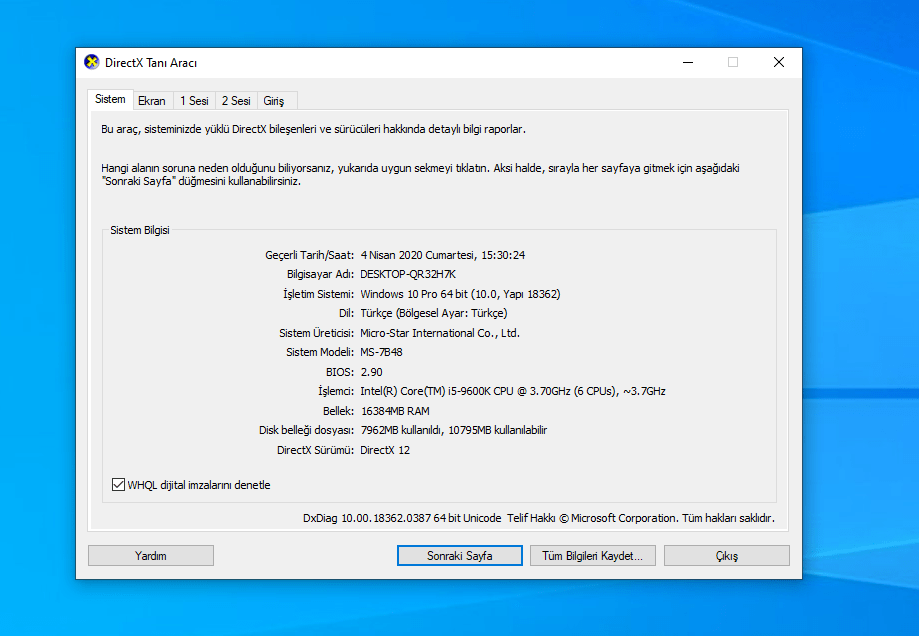Click the 16384MB RAM value
919x636 pixels.
(x=395, y=411)
